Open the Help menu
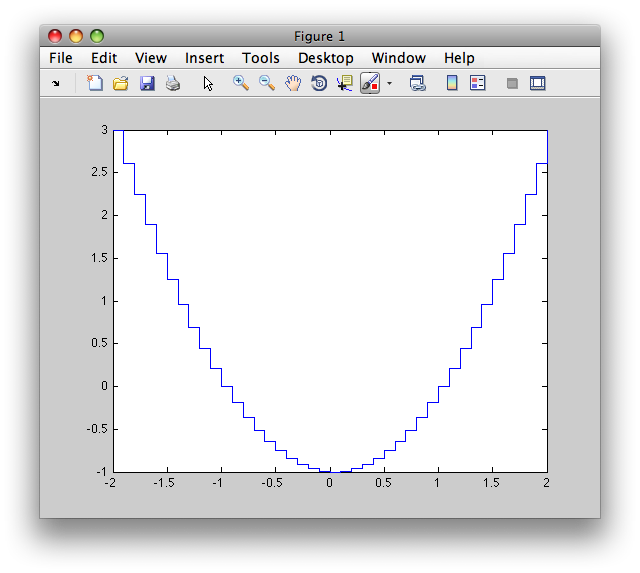This screenshot has height=573, width=640. tap(459, 58)
